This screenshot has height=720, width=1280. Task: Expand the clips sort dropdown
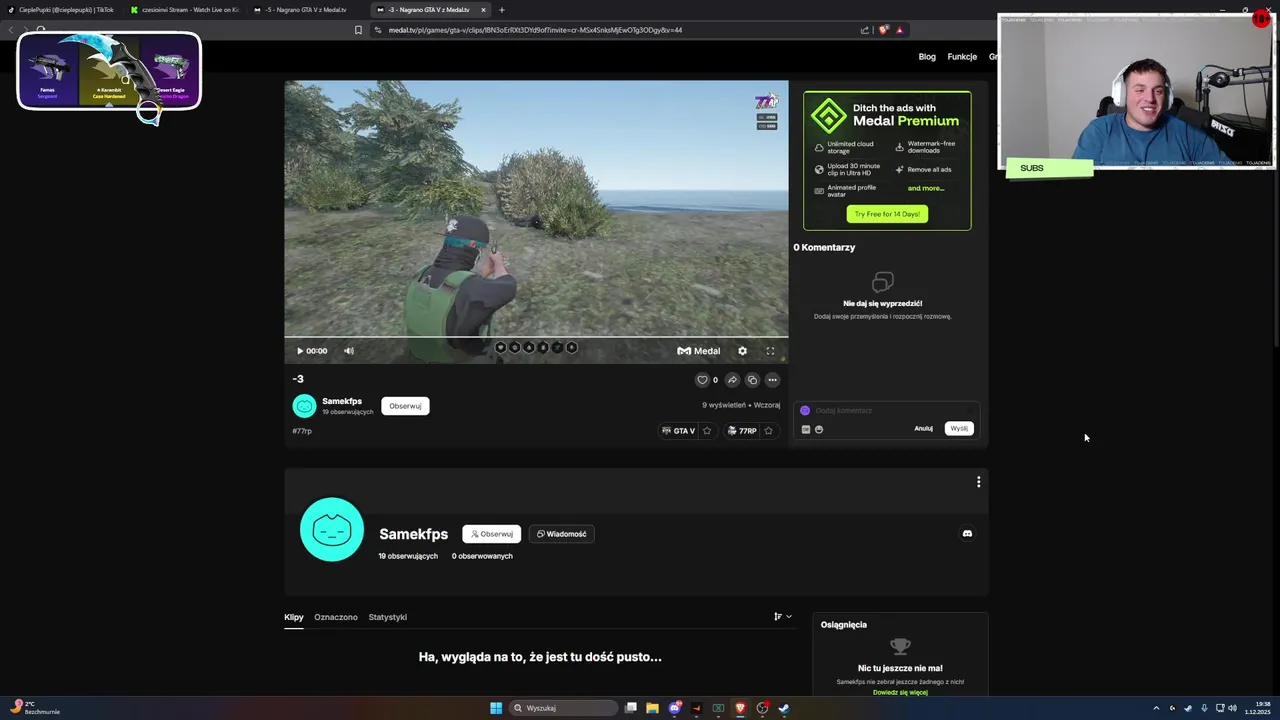pos(783,617)
